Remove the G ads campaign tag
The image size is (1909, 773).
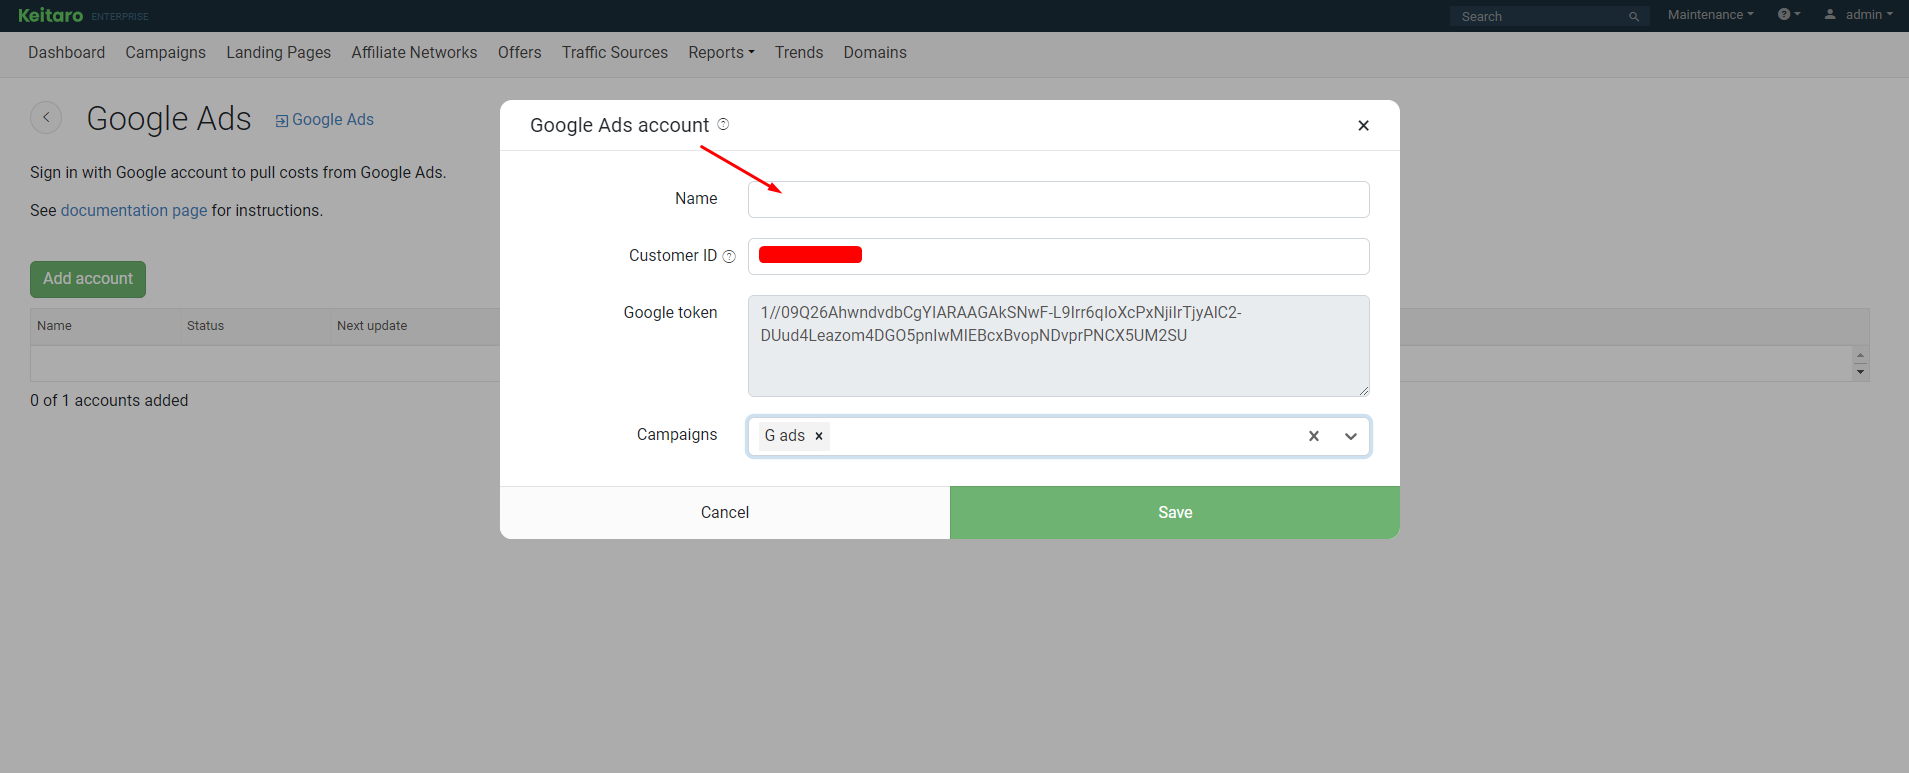tap(819, 436)
